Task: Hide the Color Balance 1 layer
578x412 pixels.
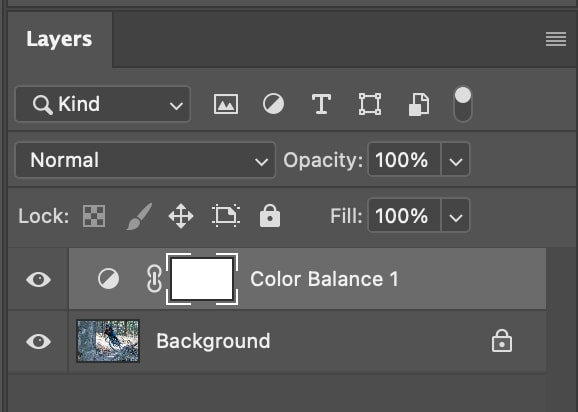Action: tap(38, 279)
